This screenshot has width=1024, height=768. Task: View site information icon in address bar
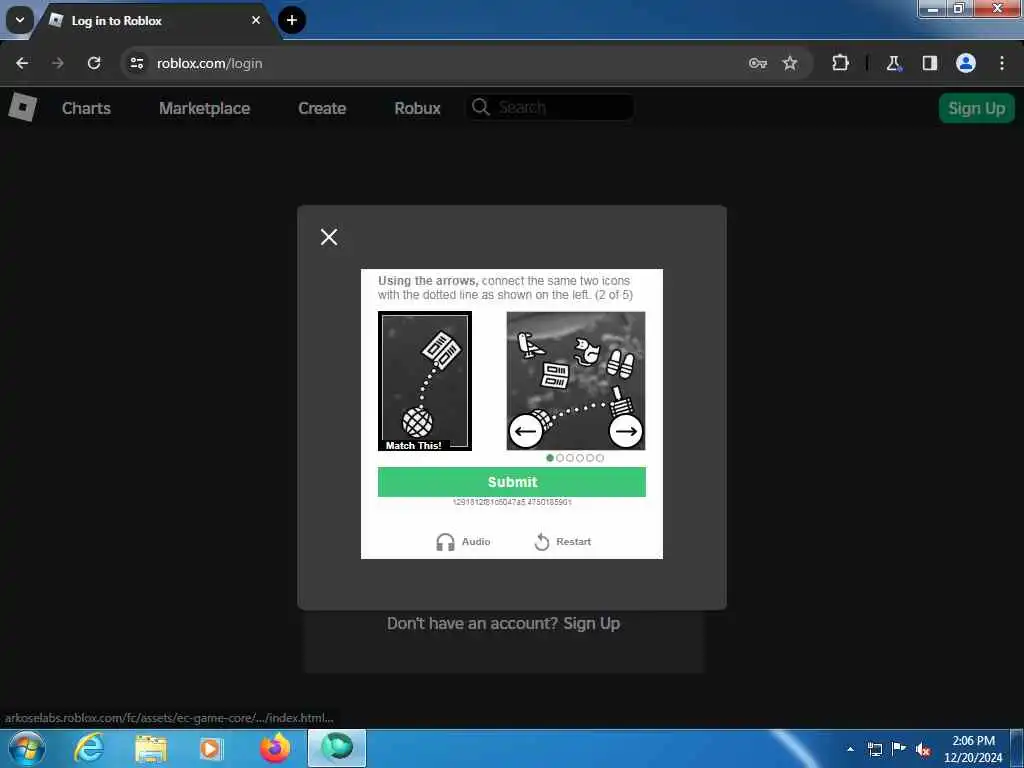[137, 63]
